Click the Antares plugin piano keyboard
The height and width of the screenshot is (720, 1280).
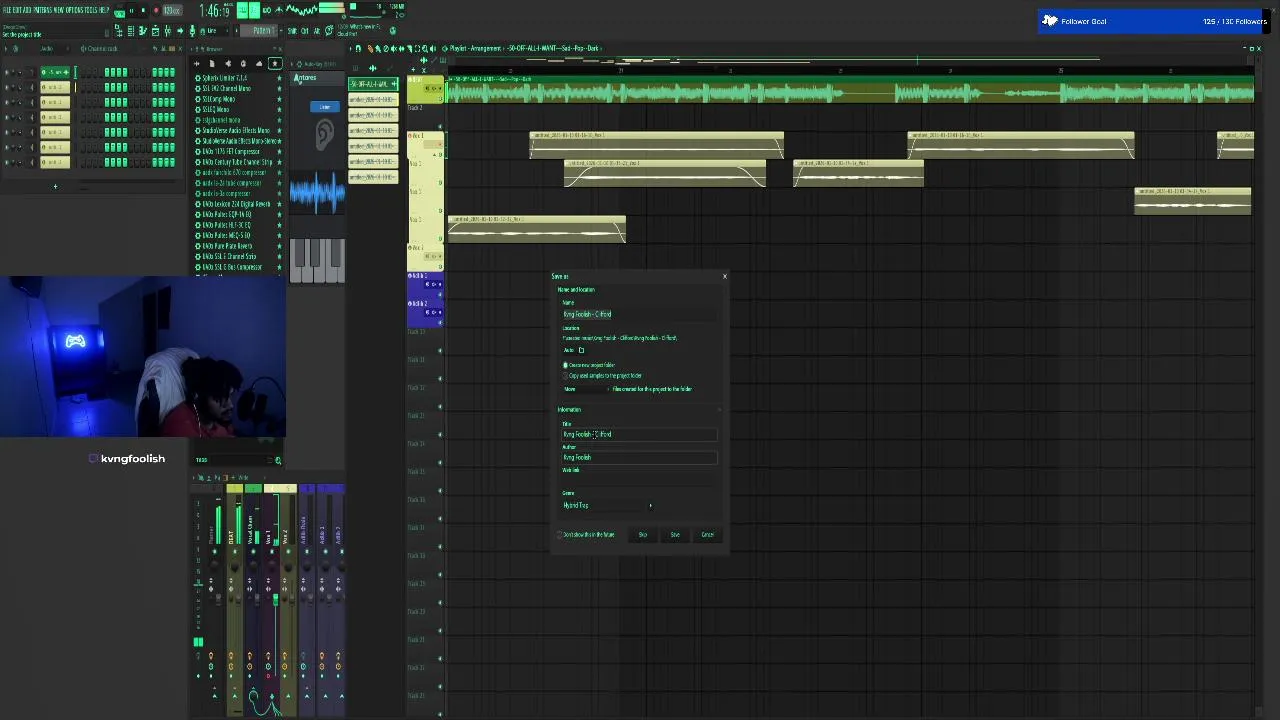point(317,260)
